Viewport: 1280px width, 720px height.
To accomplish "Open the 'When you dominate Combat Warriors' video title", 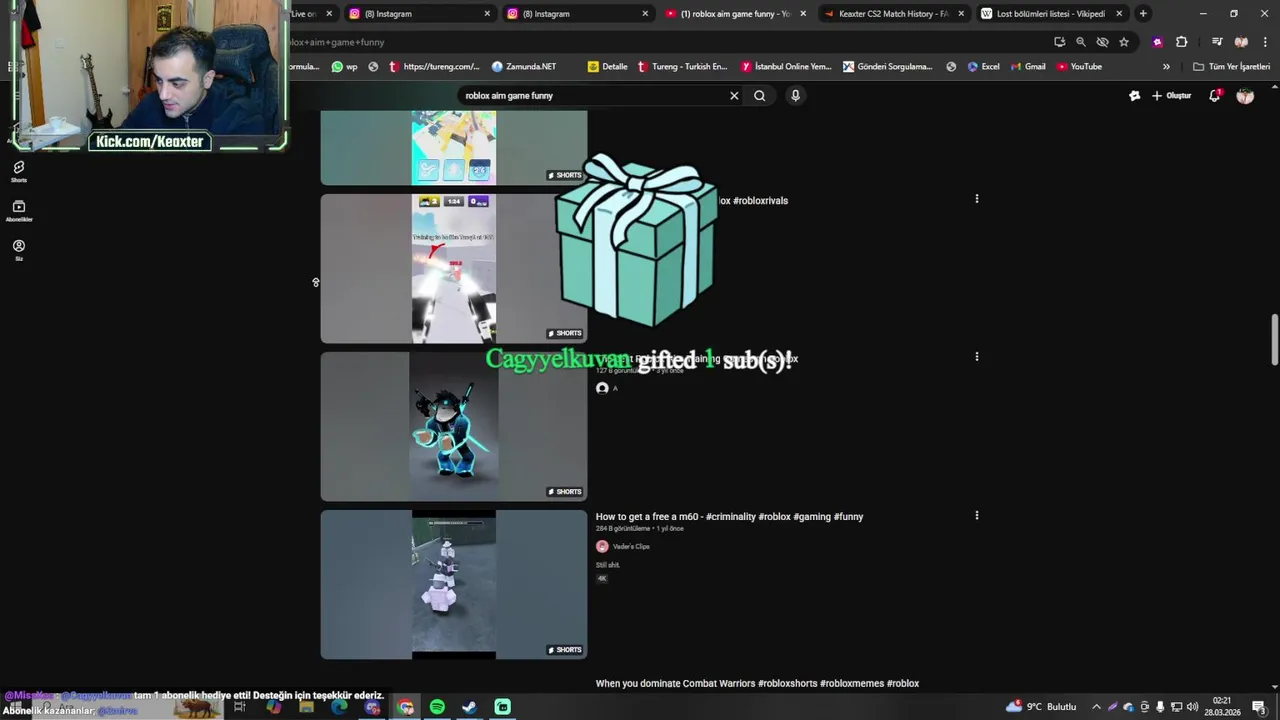I will tap(757, 684).
